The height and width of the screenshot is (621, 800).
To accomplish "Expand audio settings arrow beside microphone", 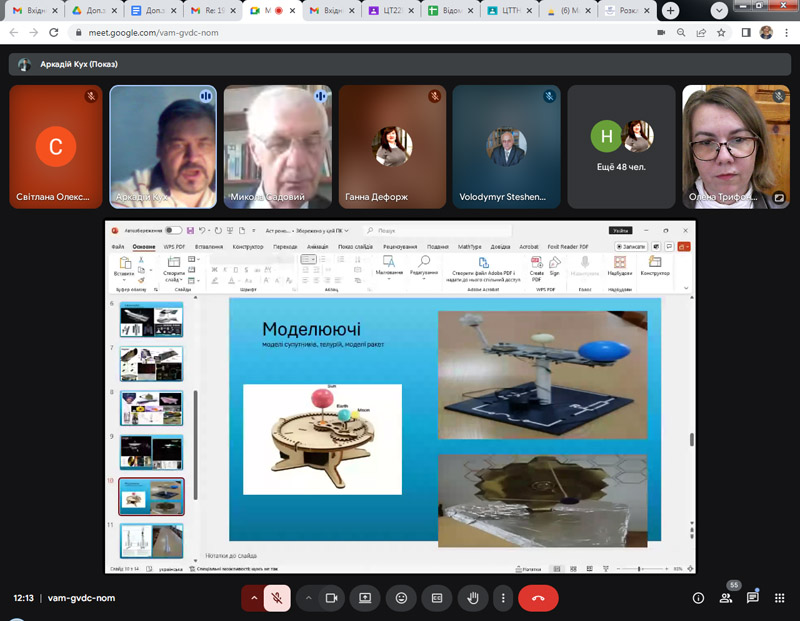I will pos(254,598).
